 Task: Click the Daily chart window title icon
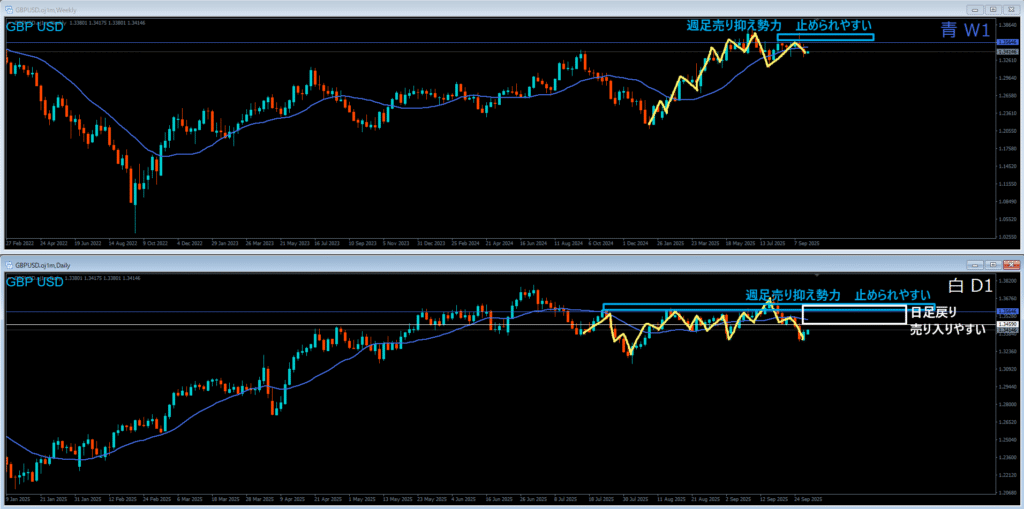point(8,264)
